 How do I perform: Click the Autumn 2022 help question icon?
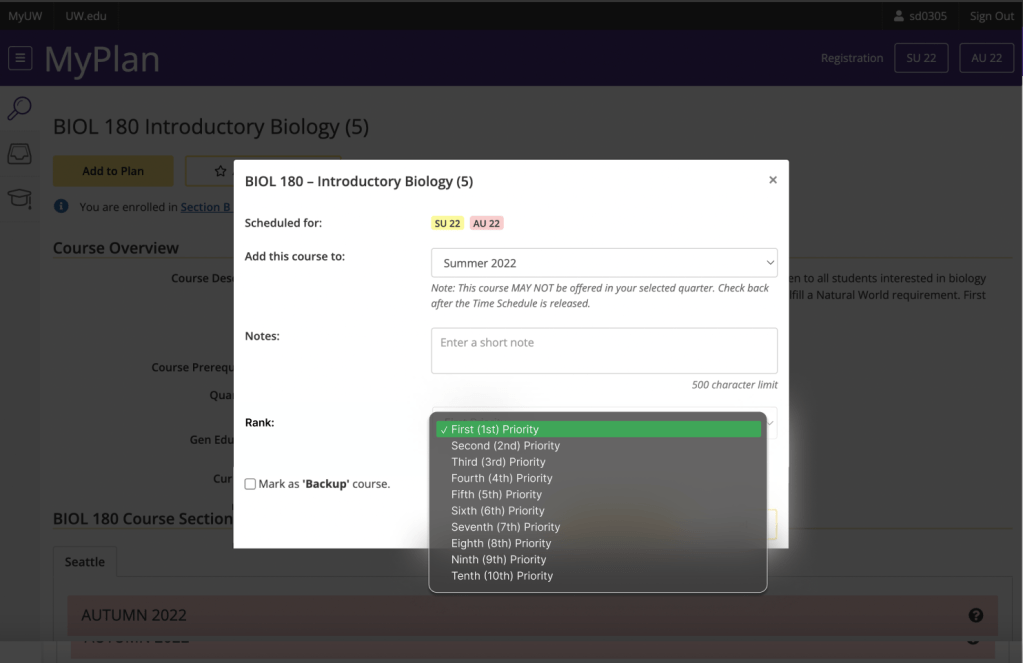976,615
